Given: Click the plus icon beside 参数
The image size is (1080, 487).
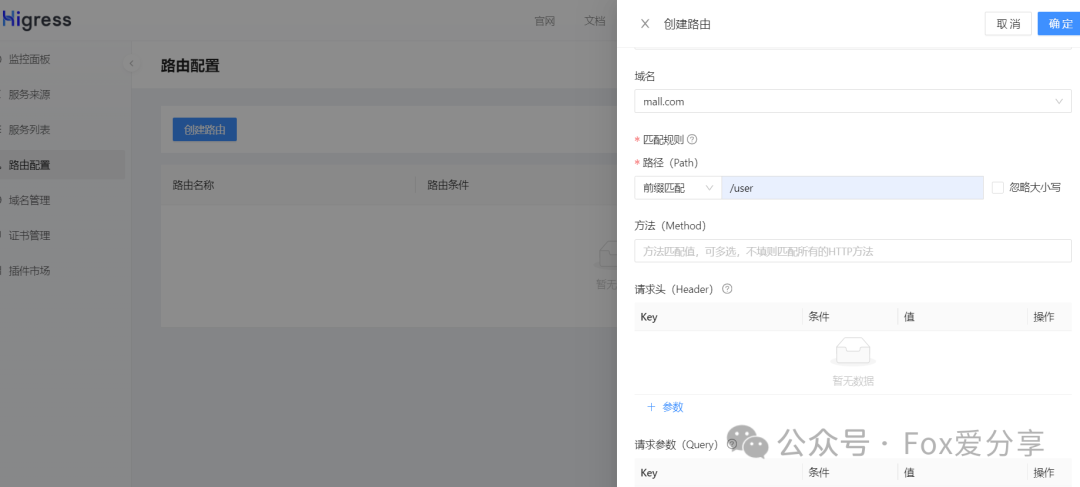Looking at the screenshot, I should pyautogui.click(x=651, y=407).
